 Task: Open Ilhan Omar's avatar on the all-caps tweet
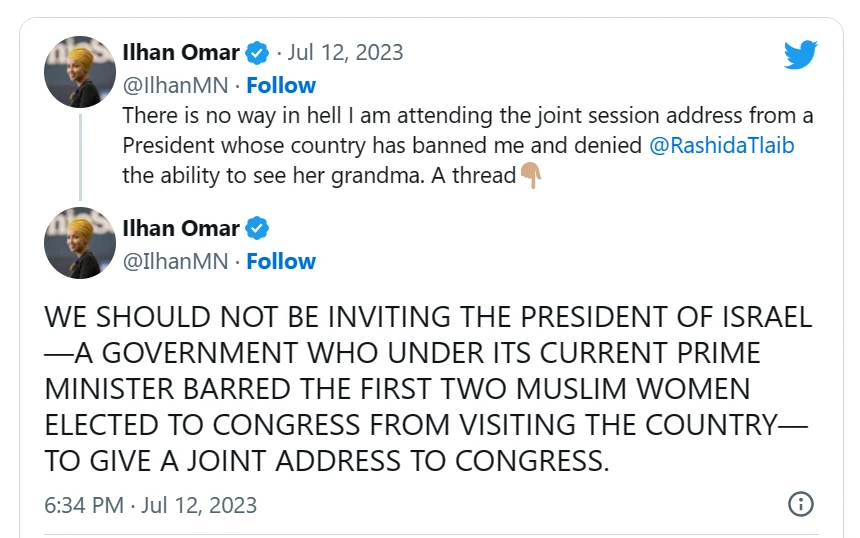pyautogui.click(x=81, y=243)
